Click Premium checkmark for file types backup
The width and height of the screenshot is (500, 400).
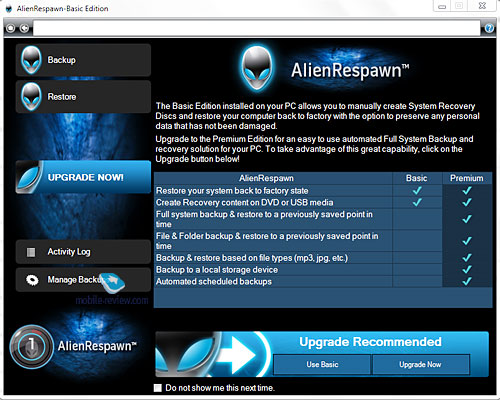click(467, 257)
